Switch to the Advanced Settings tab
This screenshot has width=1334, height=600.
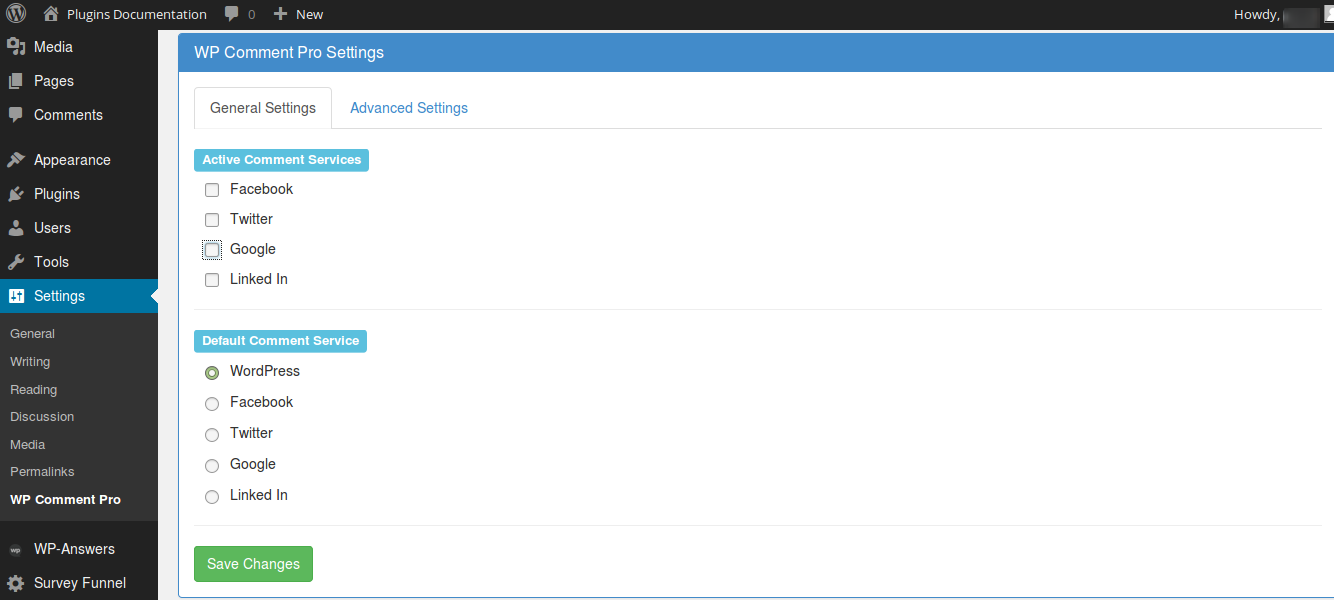click(408, 107)
